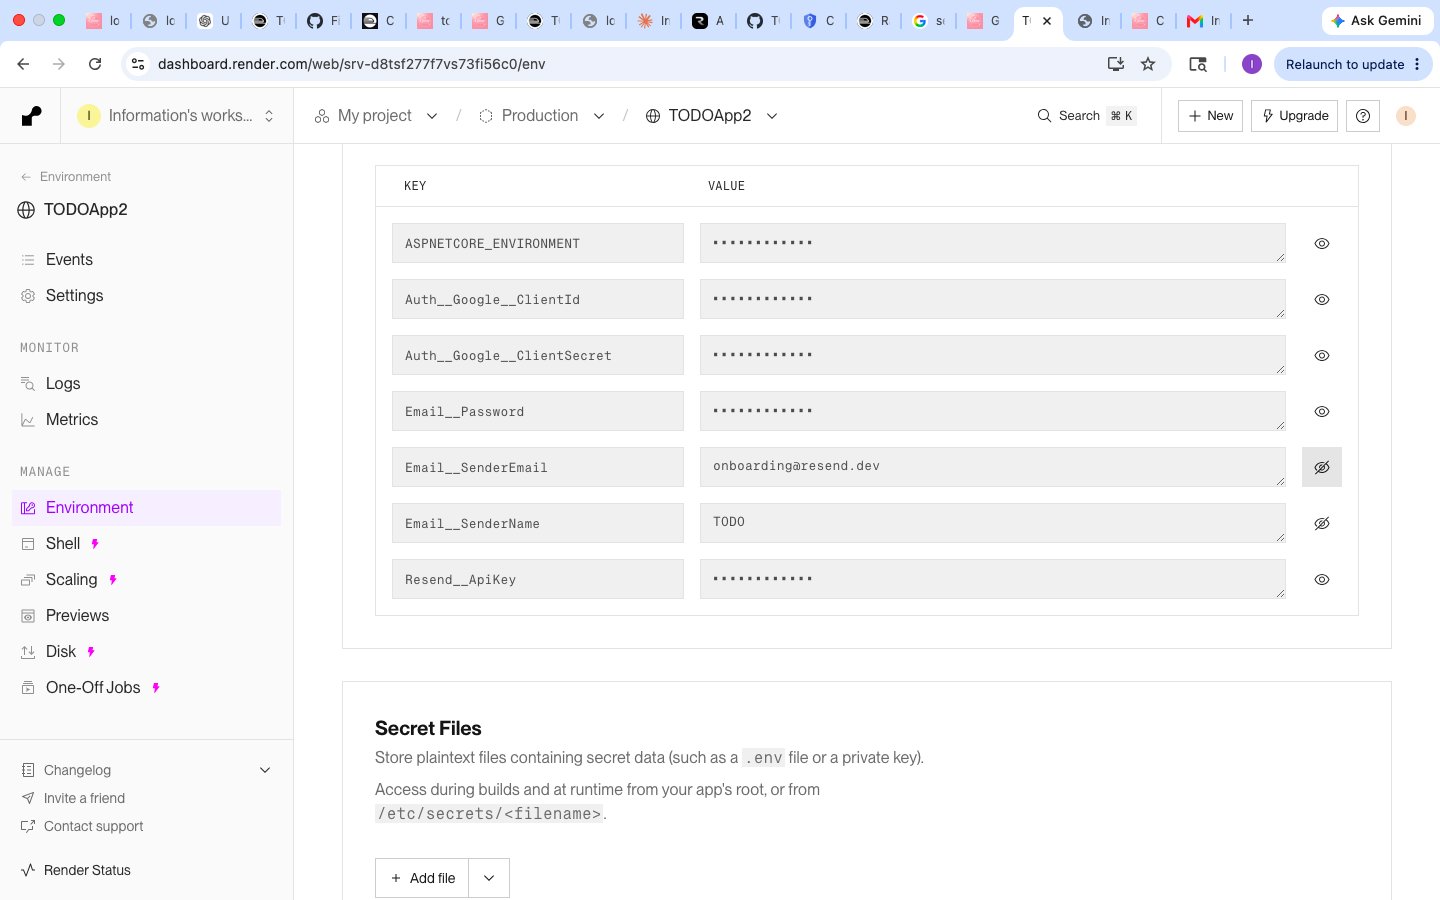
Task: Click the browser forward arrow
Action: [x=59, y=64]
